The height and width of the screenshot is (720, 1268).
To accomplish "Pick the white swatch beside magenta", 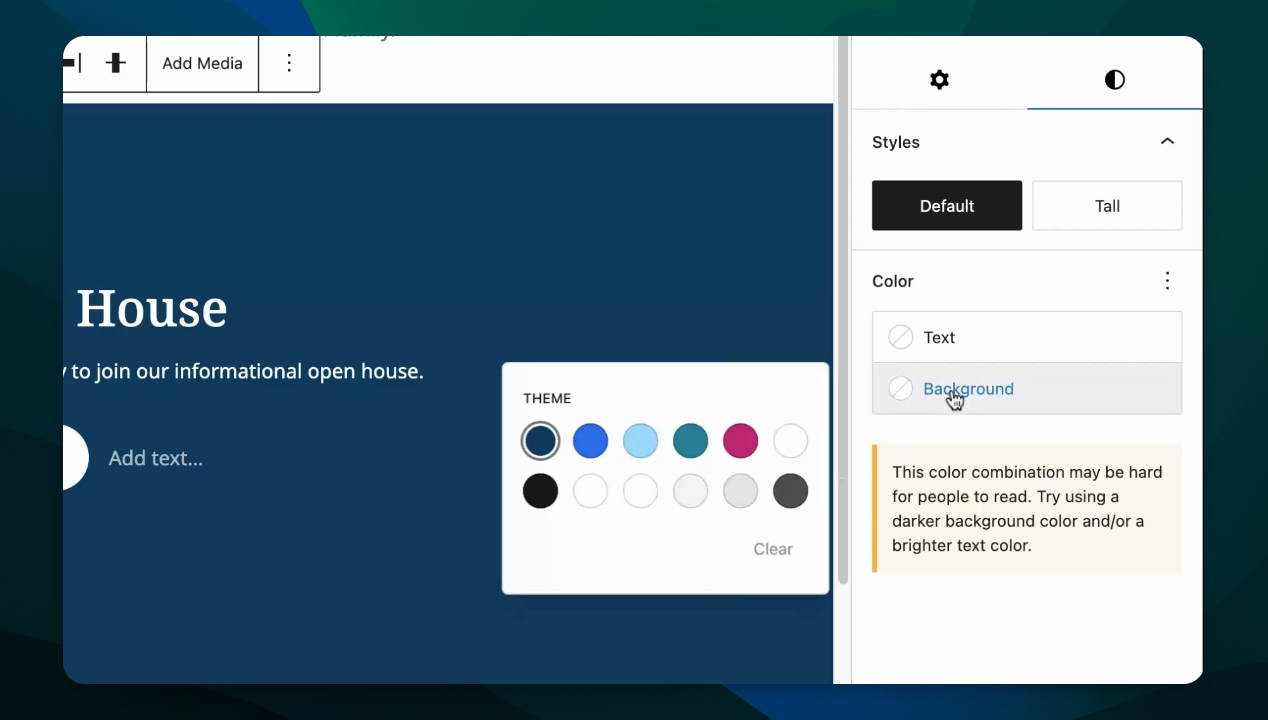I will [x=791, y=441].
